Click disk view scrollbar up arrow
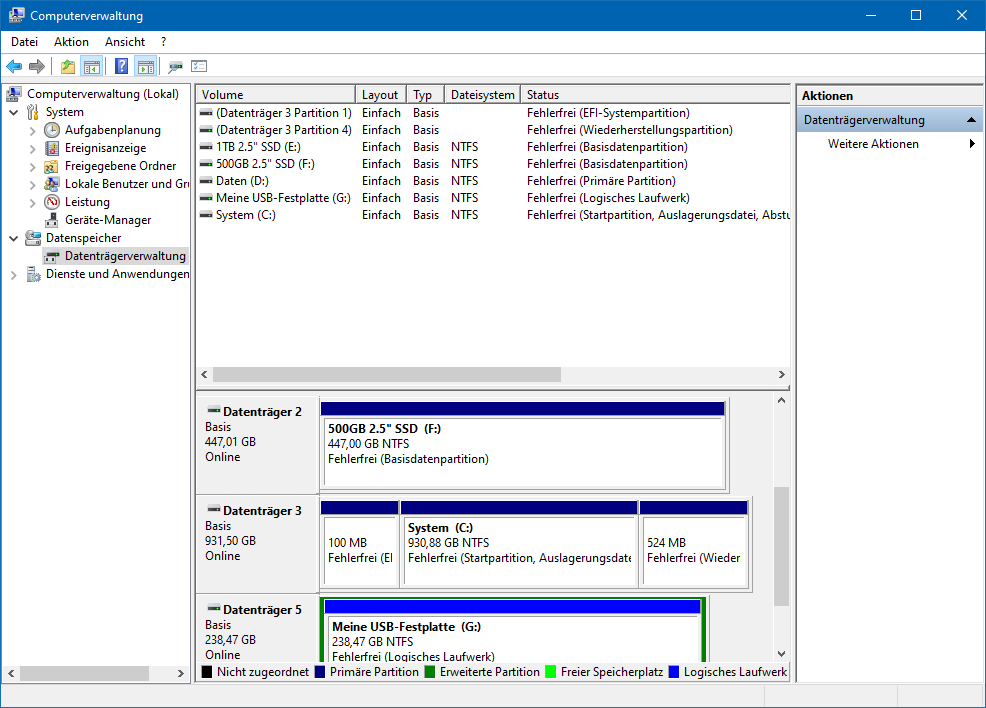986x708 pixels. [781, 401]
